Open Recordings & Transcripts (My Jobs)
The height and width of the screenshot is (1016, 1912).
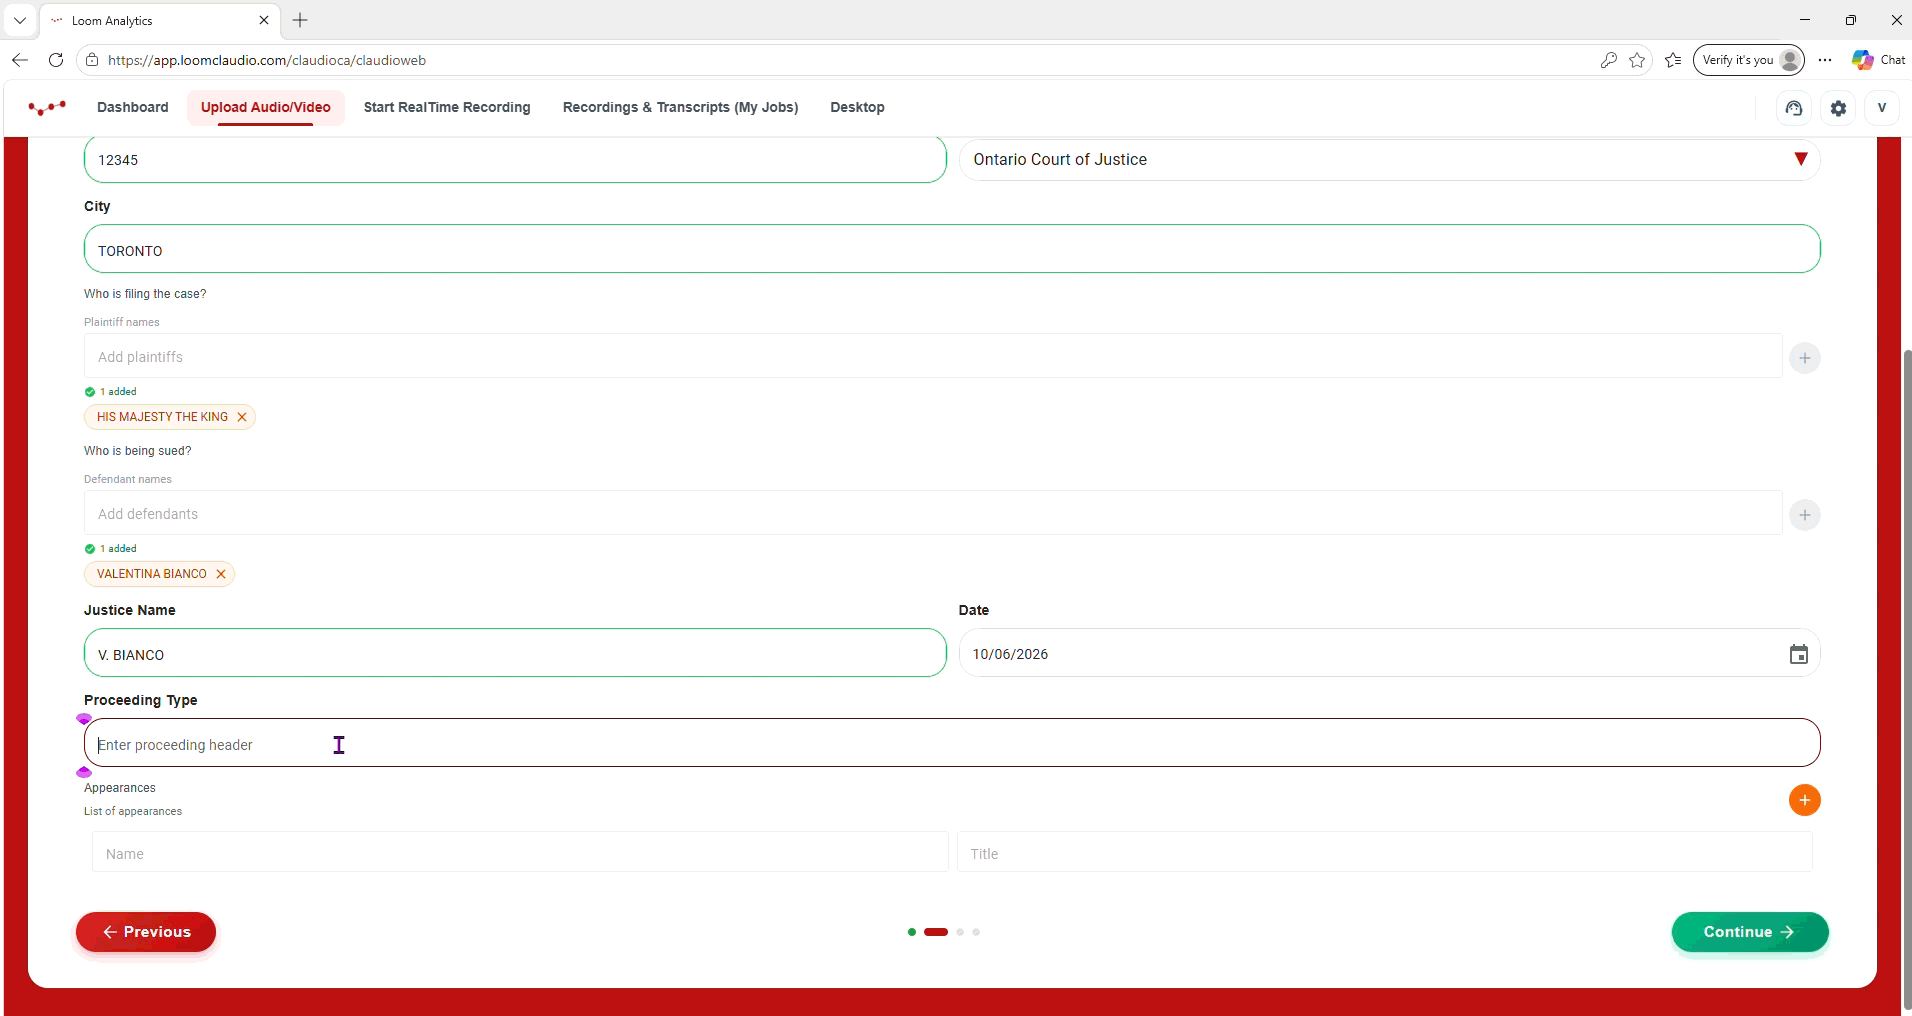(x=680, y=107)
